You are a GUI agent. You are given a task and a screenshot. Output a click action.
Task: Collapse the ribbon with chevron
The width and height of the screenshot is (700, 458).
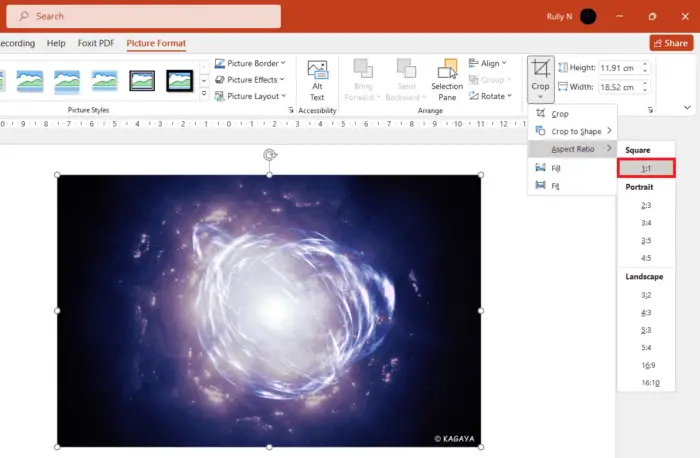click(687, 107)
